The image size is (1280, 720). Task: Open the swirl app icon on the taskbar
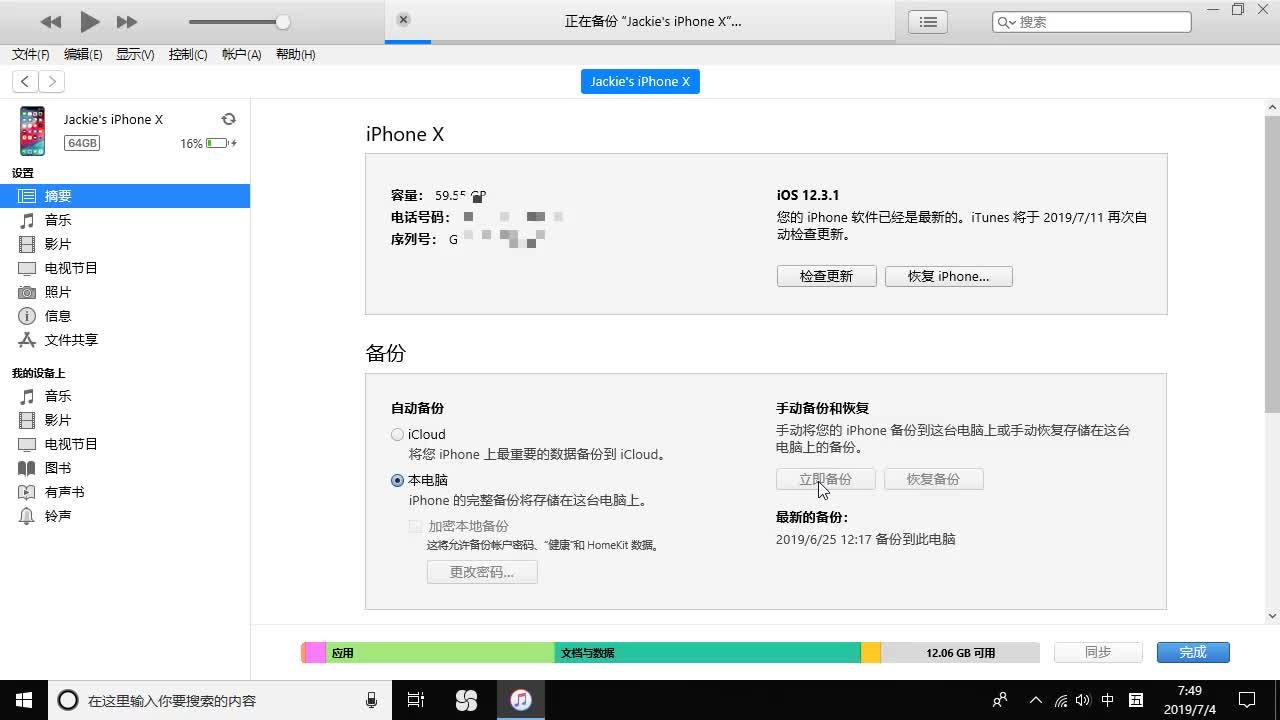(467, 700)
